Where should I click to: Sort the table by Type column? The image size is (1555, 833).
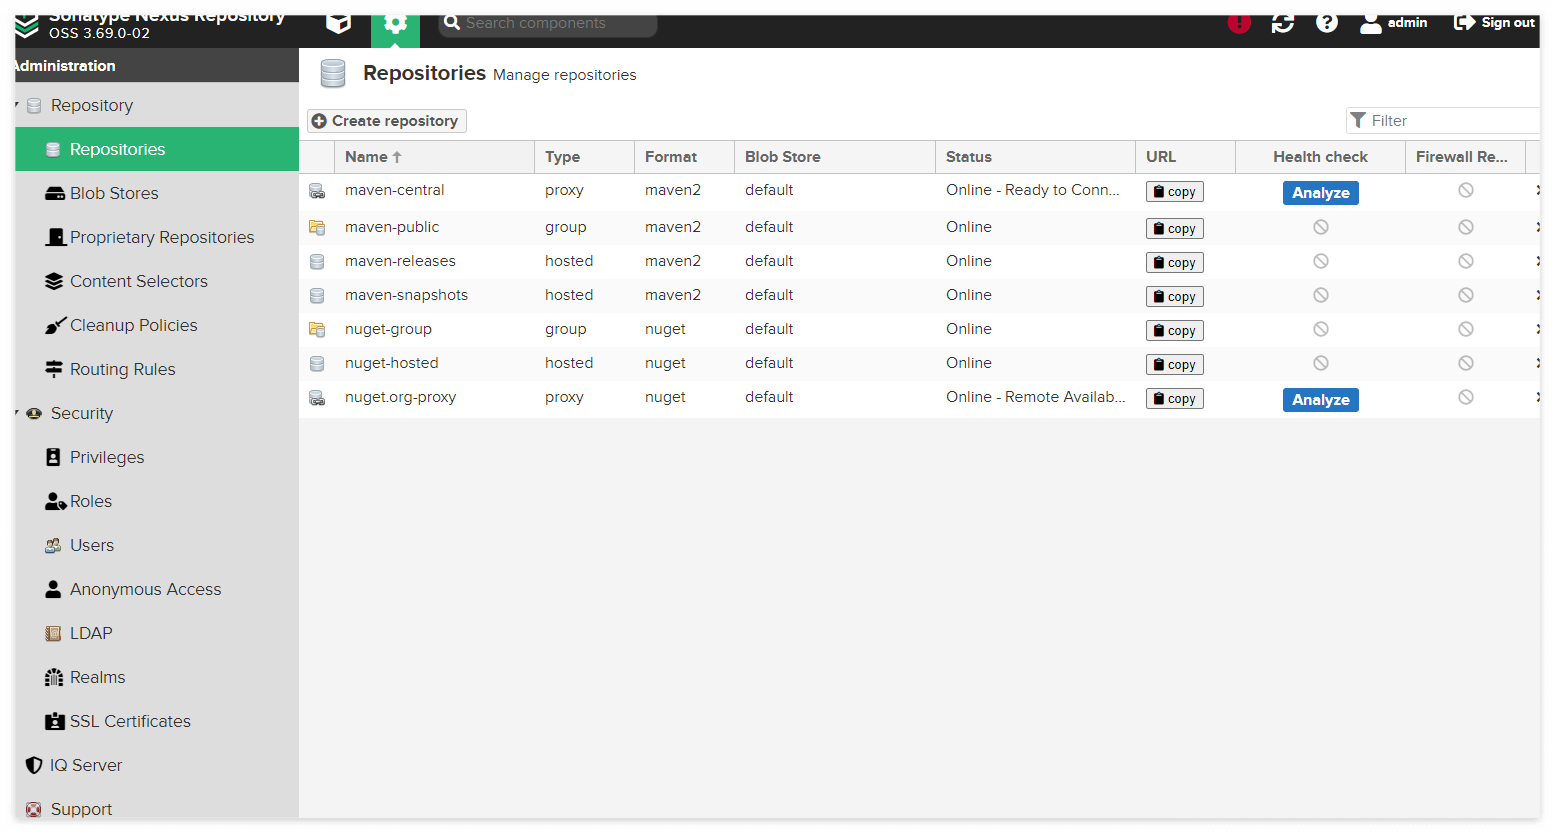pos(584,157)
